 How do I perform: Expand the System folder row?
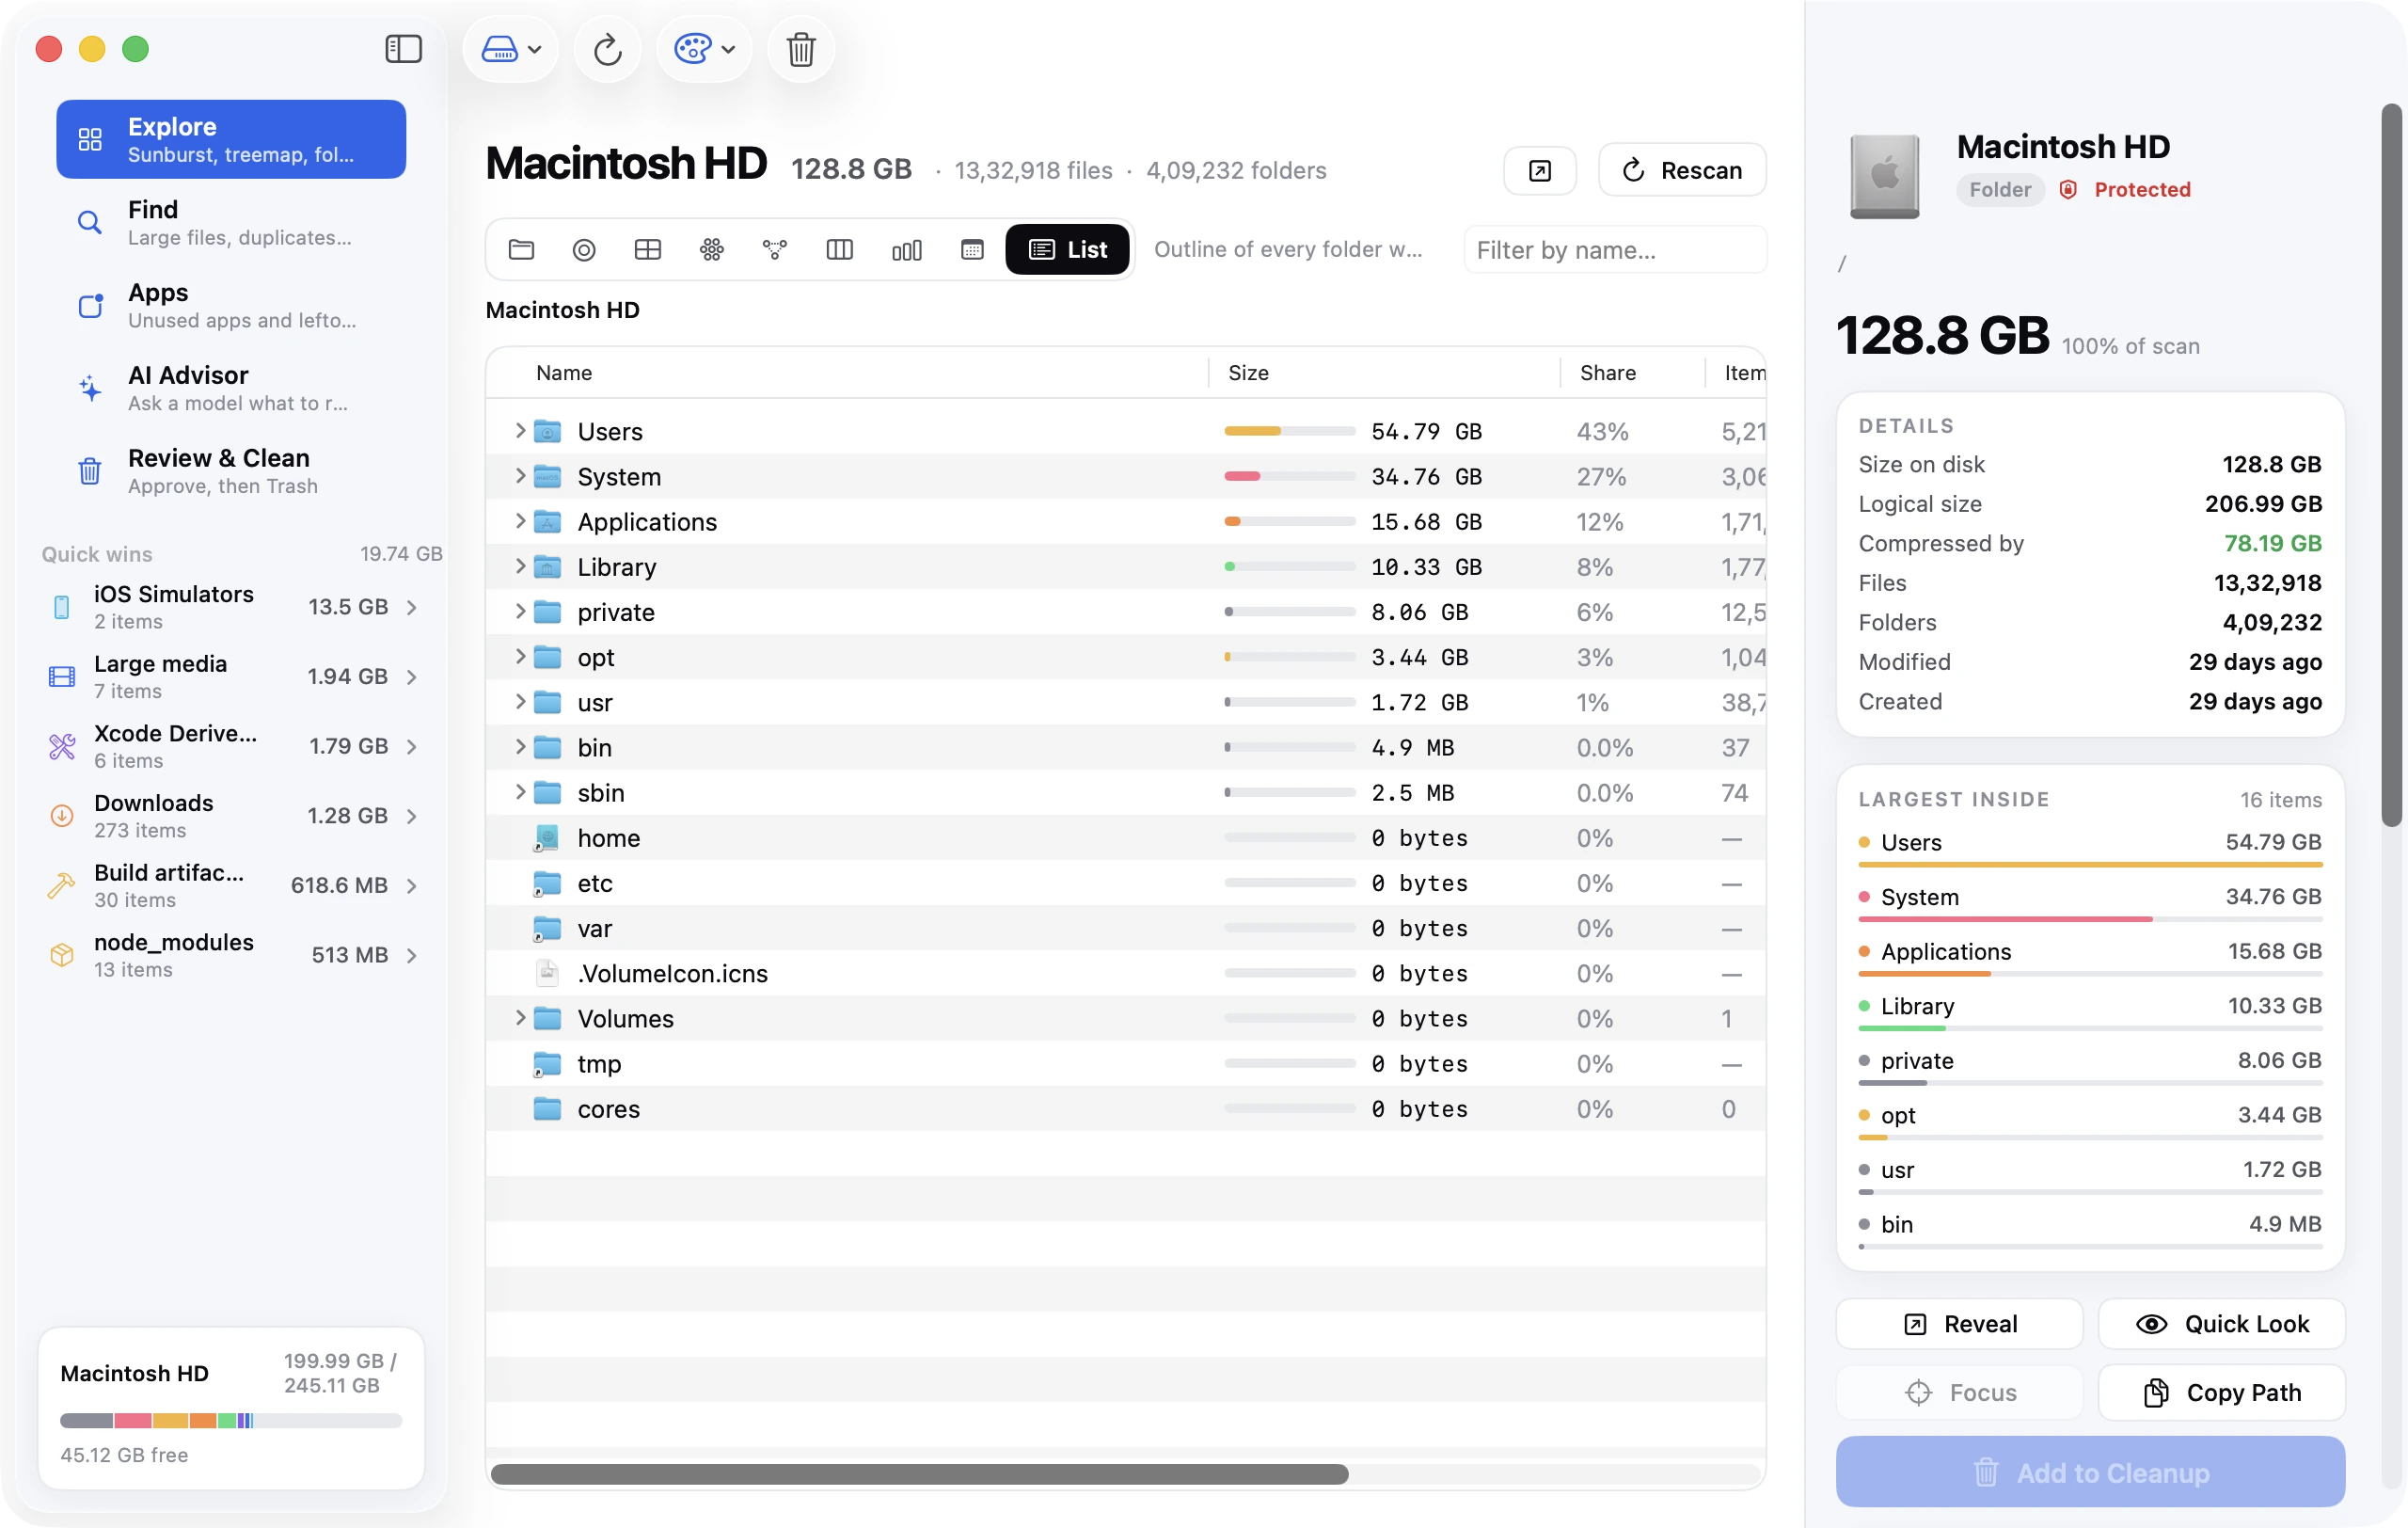[520, 476]
